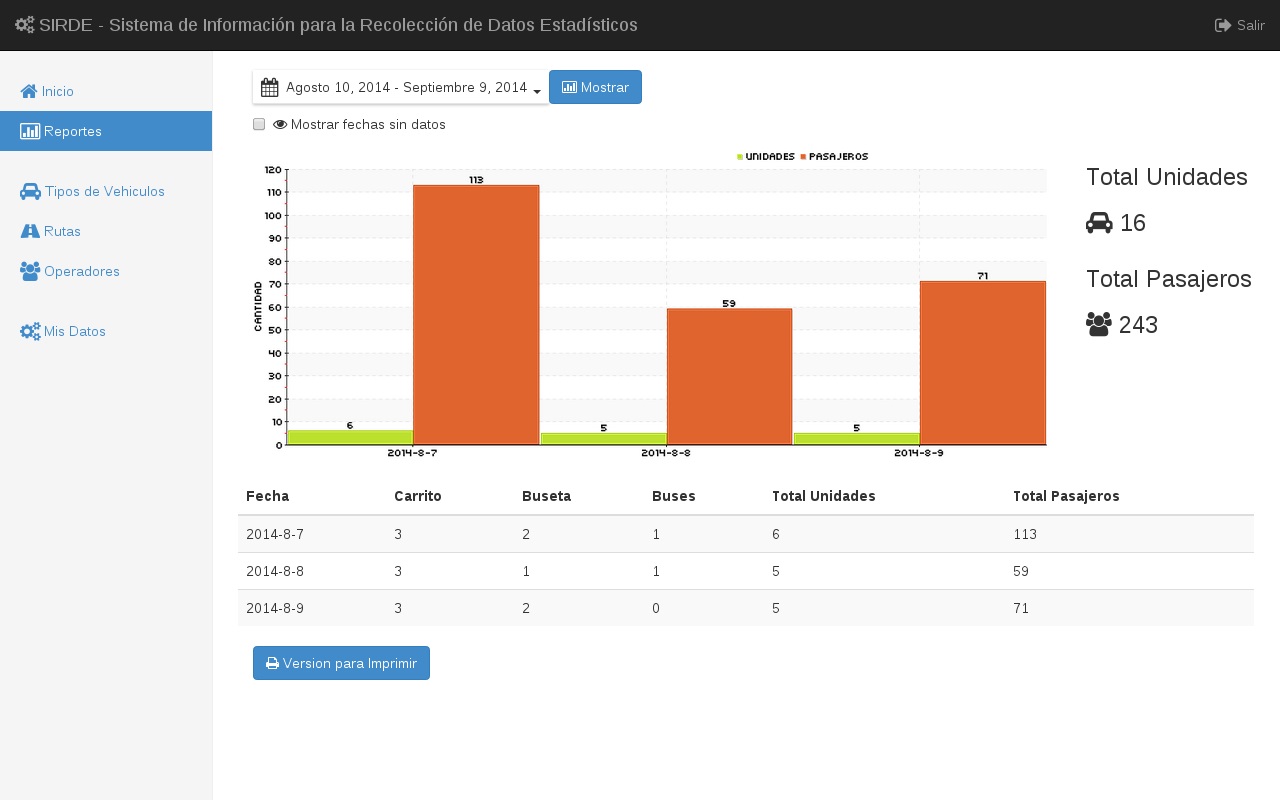
Task: Click the orange 113 bar for 2014-8-7
Action: tap(476, 315)
